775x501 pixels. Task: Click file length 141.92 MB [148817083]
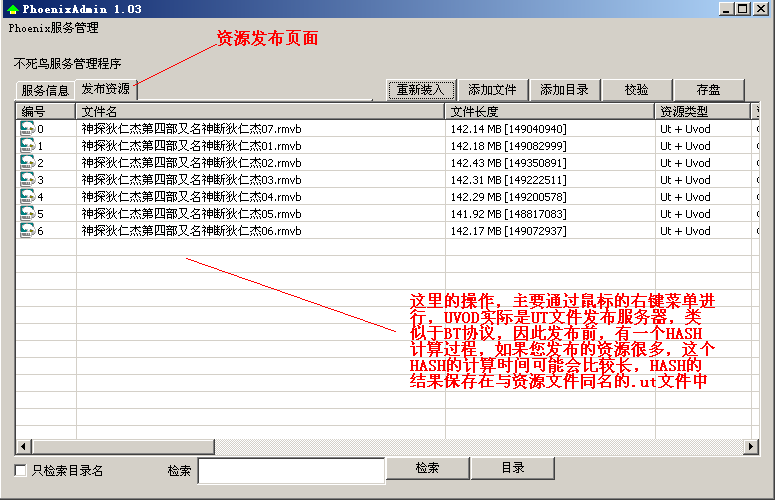click(509, 214)
